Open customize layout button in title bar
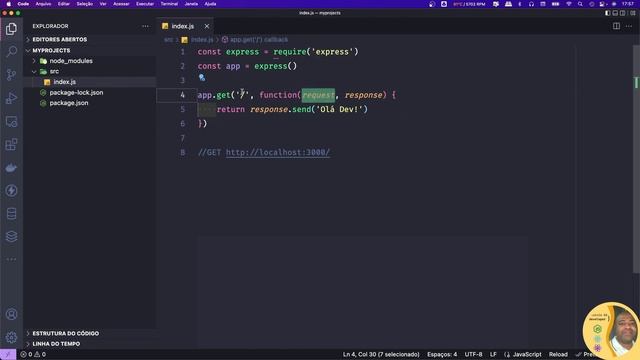Viewport: 640px width, 360px height. point(633,13)
